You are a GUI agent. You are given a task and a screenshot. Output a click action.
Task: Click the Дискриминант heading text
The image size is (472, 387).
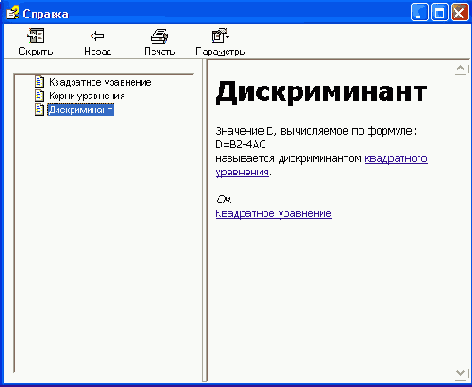click(321, 92)
